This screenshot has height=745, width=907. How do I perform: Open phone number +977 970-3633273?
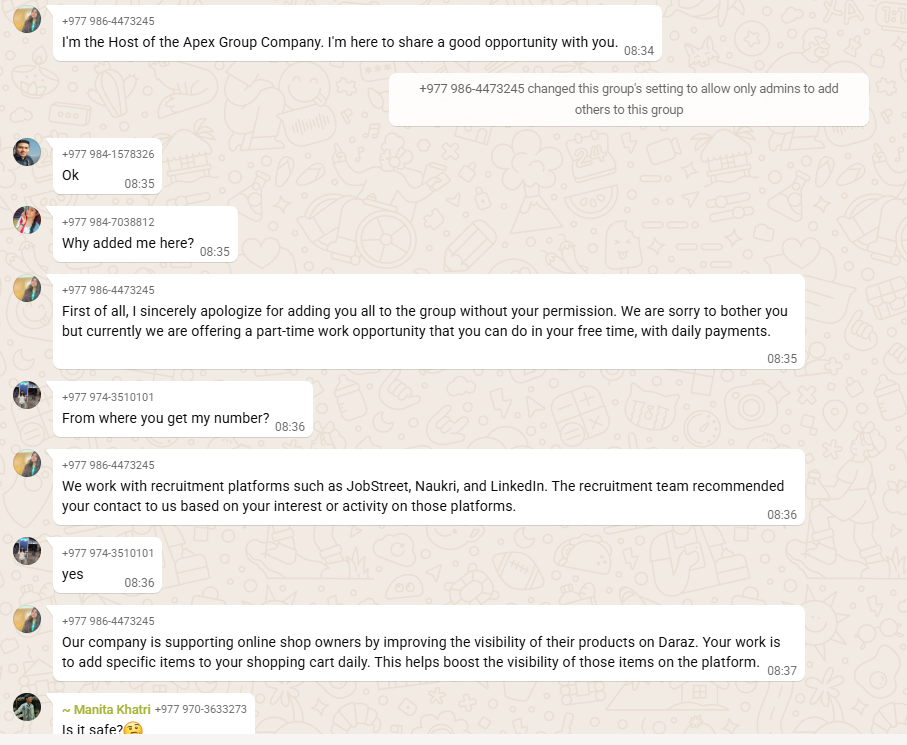pos(200,710)
